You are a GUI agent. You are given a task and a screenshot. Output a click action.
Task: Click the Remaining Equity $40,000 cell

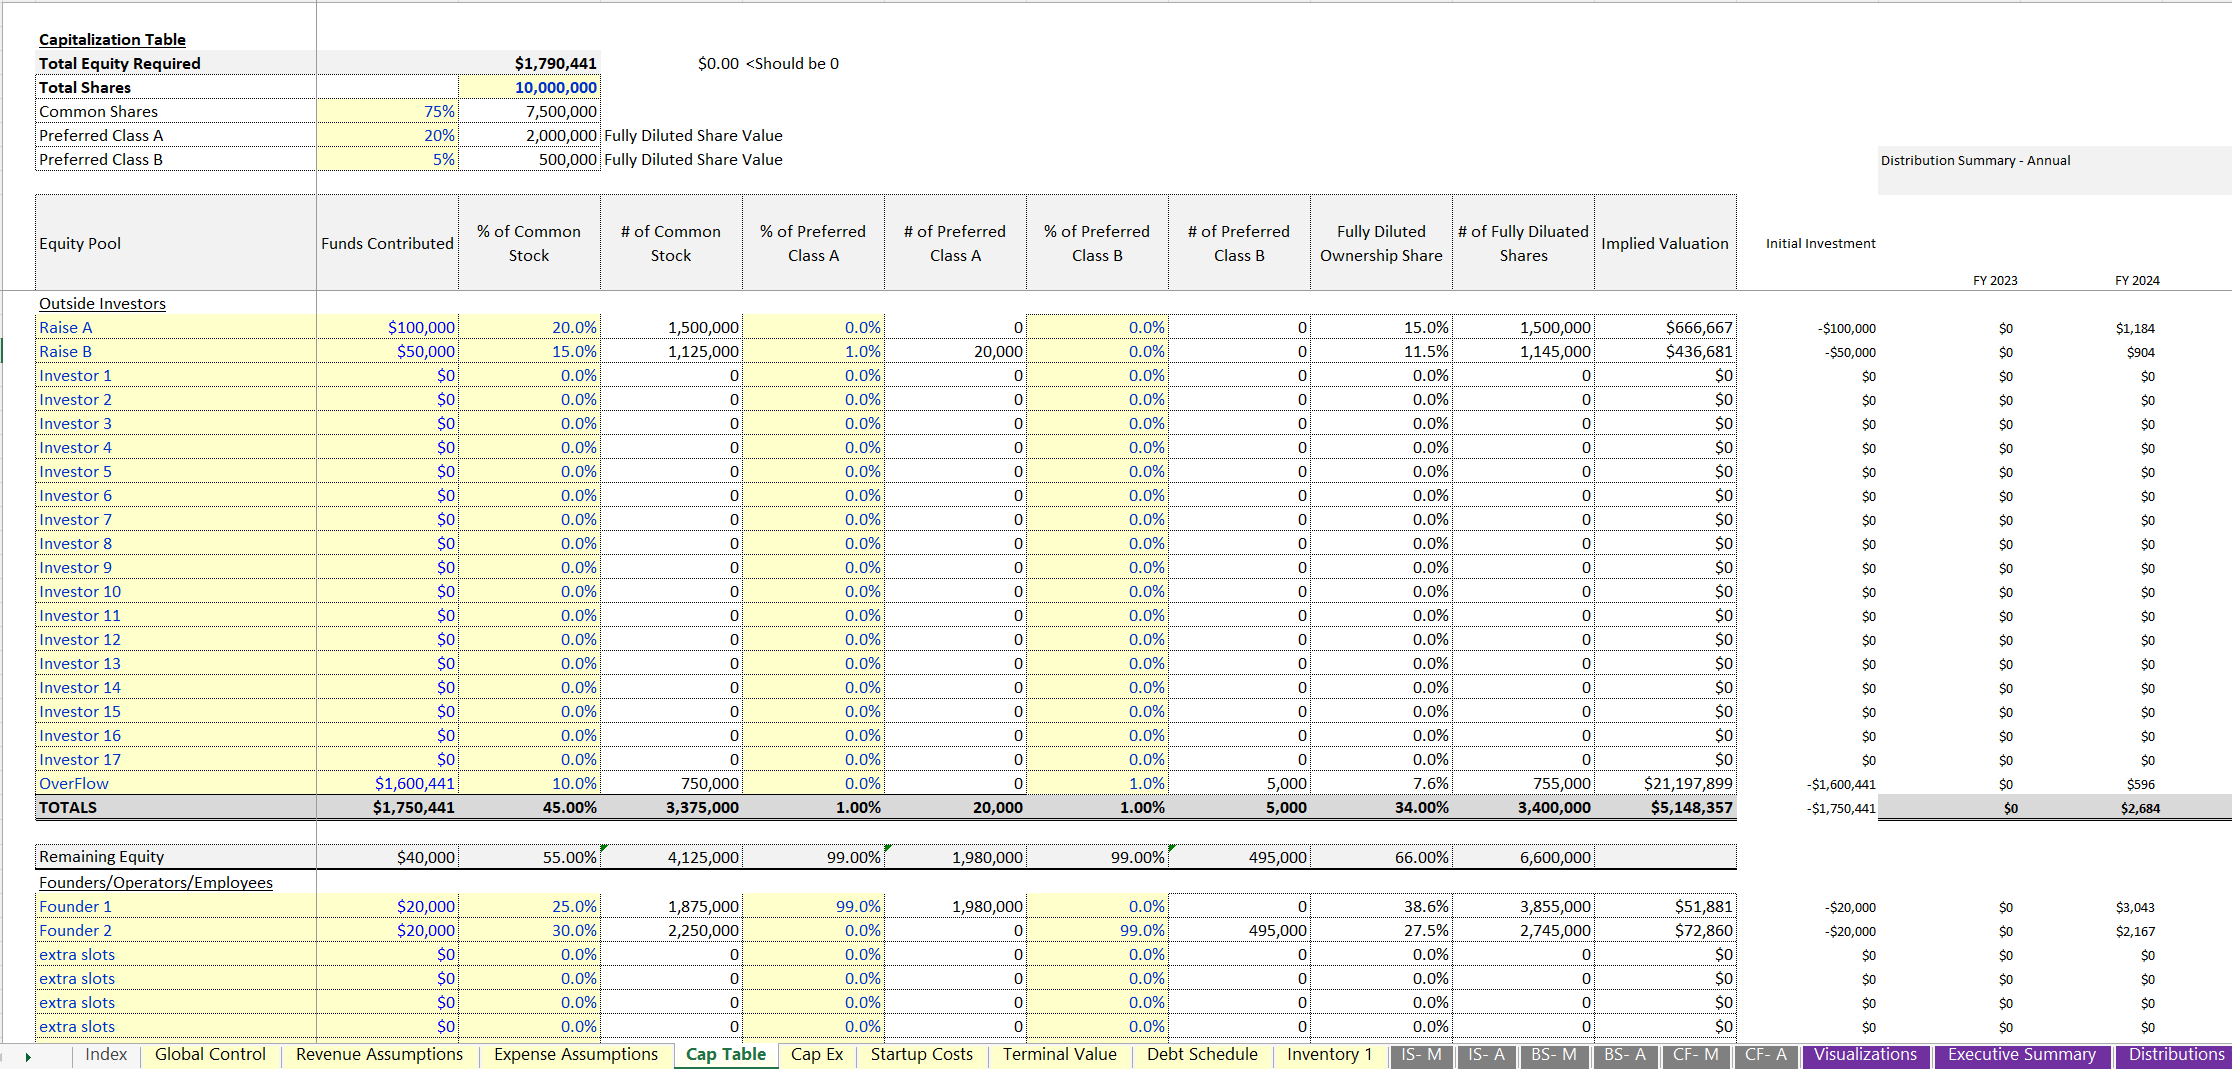[x=387, y=856]
